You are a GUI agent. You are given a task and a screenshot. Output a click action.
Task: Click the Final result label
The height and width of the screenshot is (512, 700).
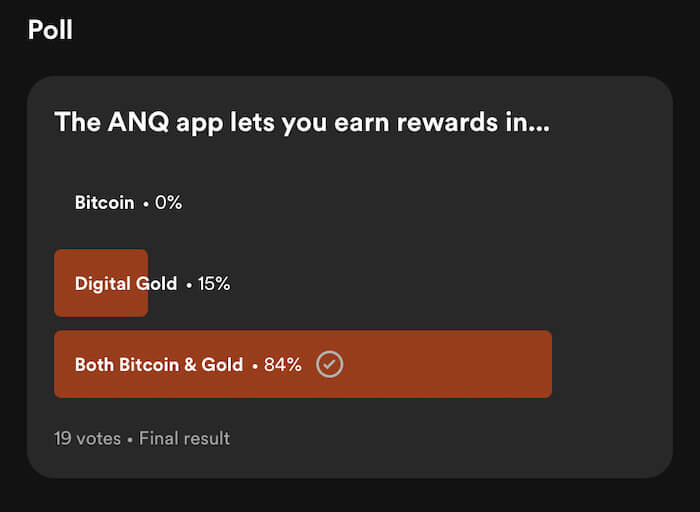click(x=184, y=438)
